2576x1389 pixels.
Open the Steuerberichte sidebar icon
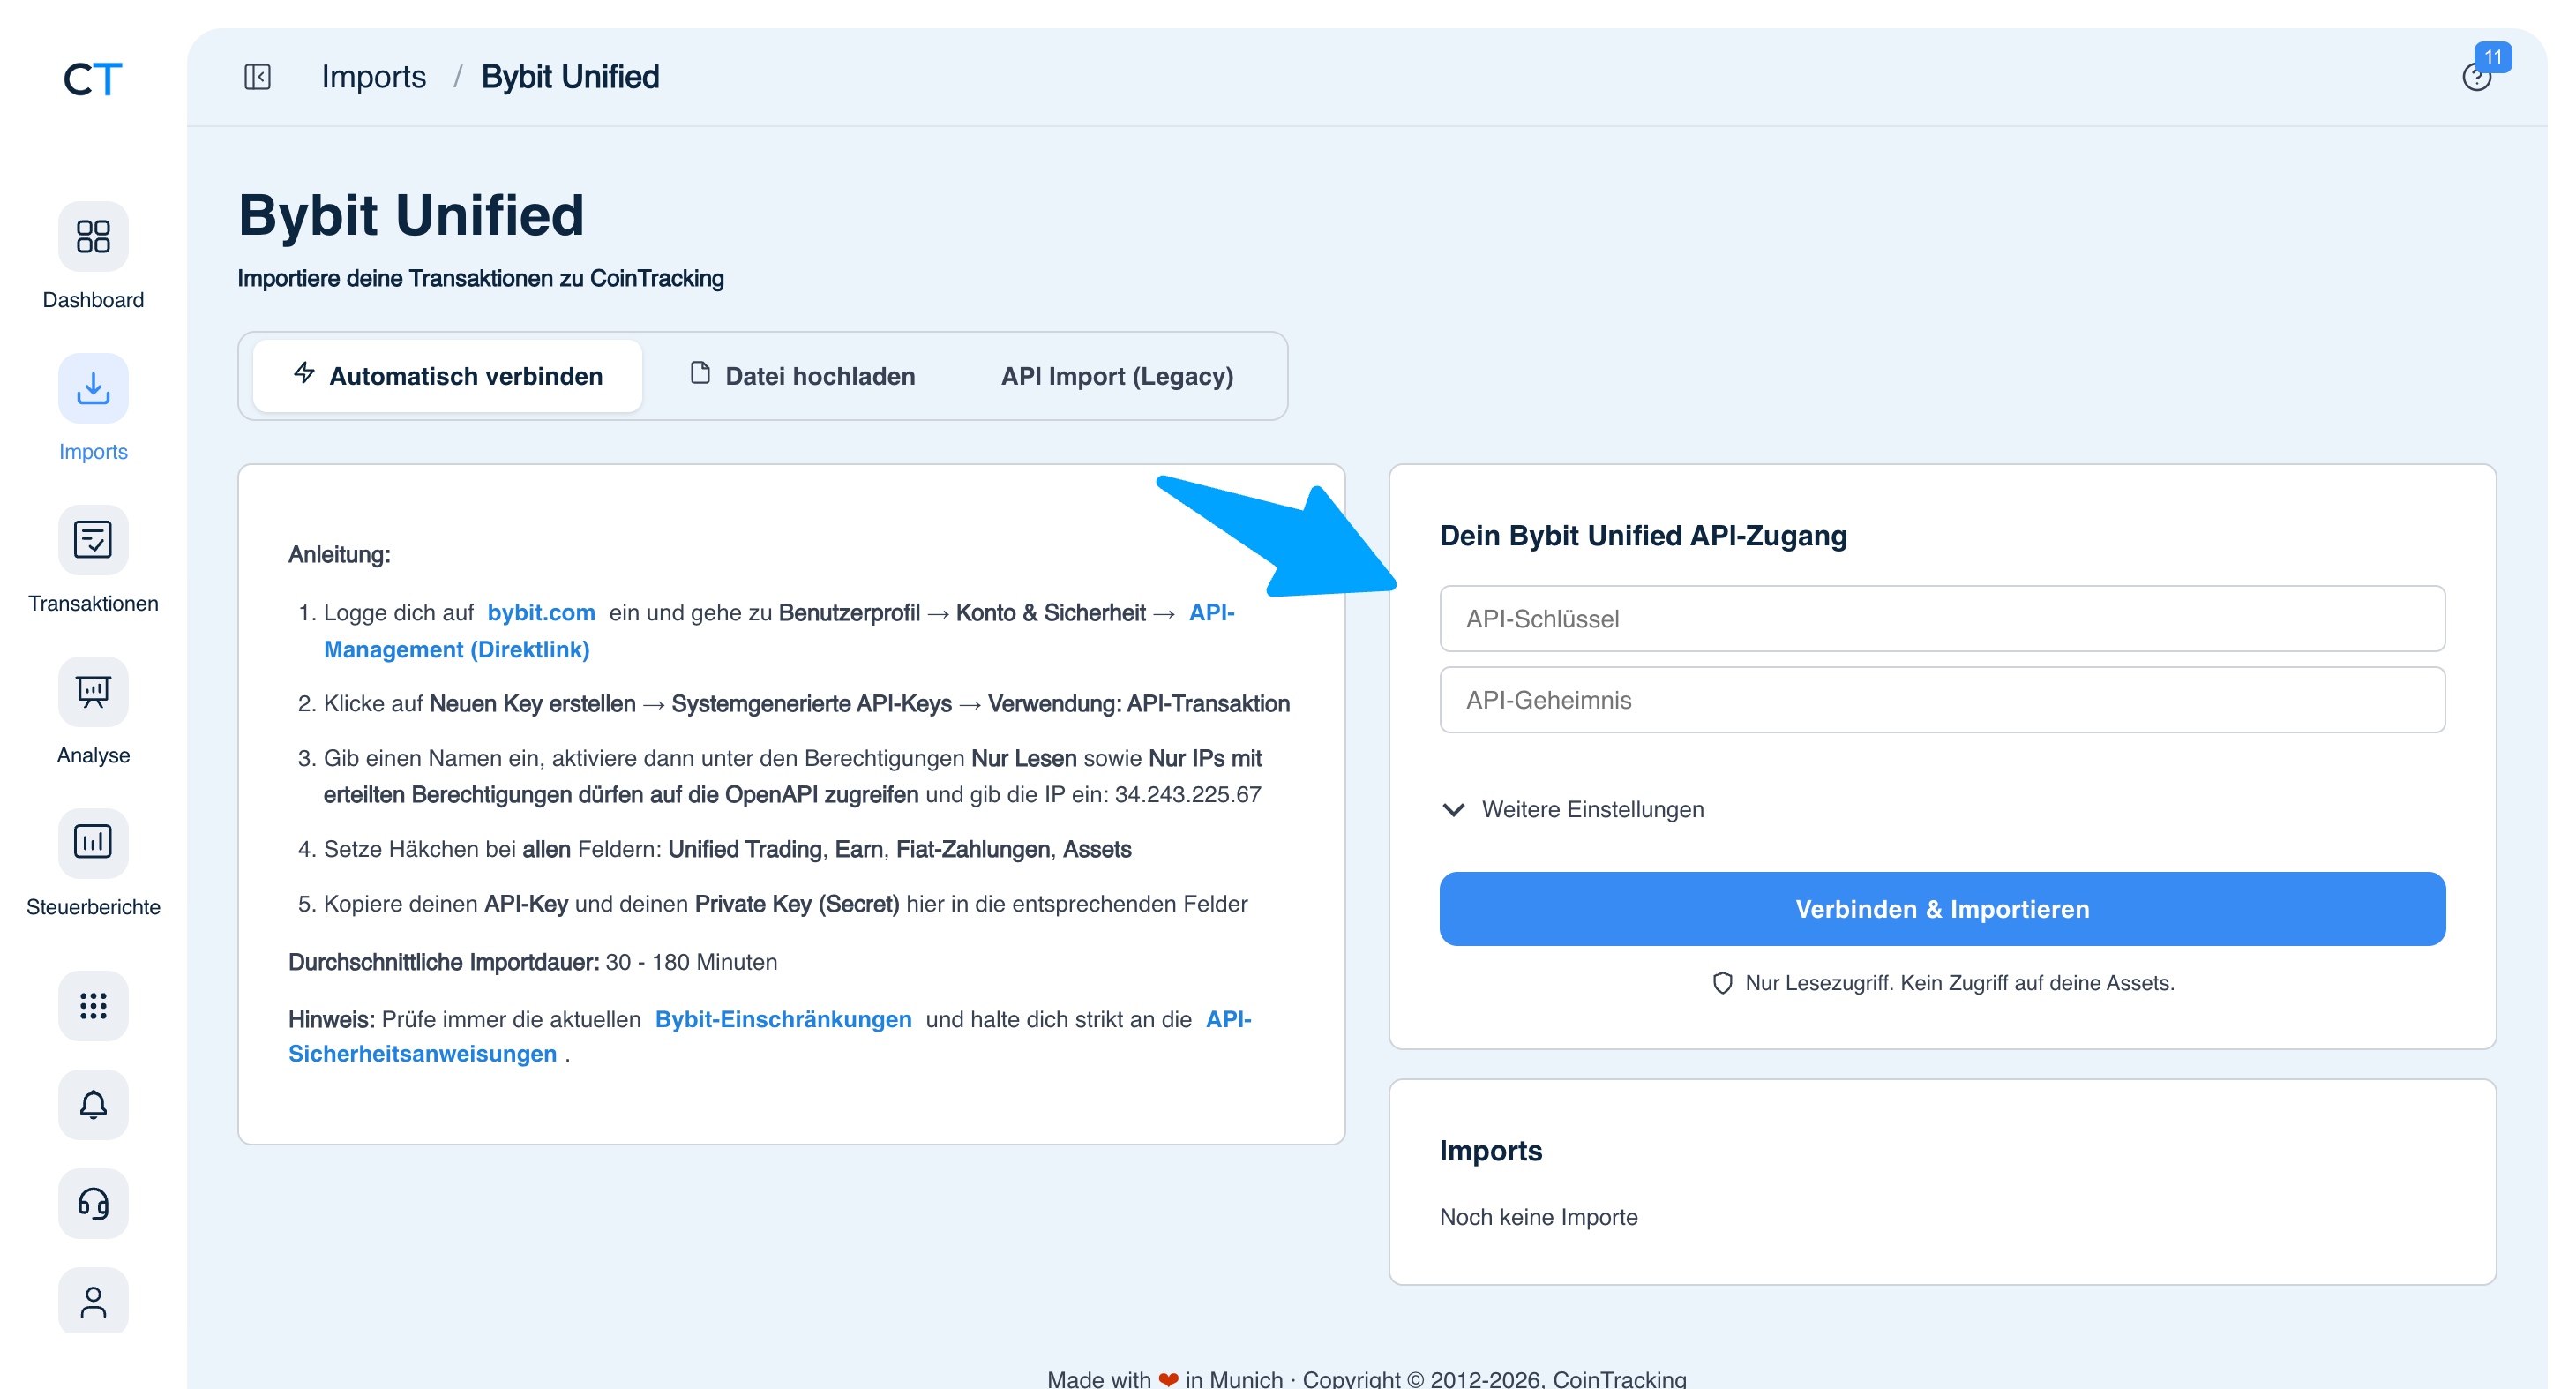pos(93,843)
